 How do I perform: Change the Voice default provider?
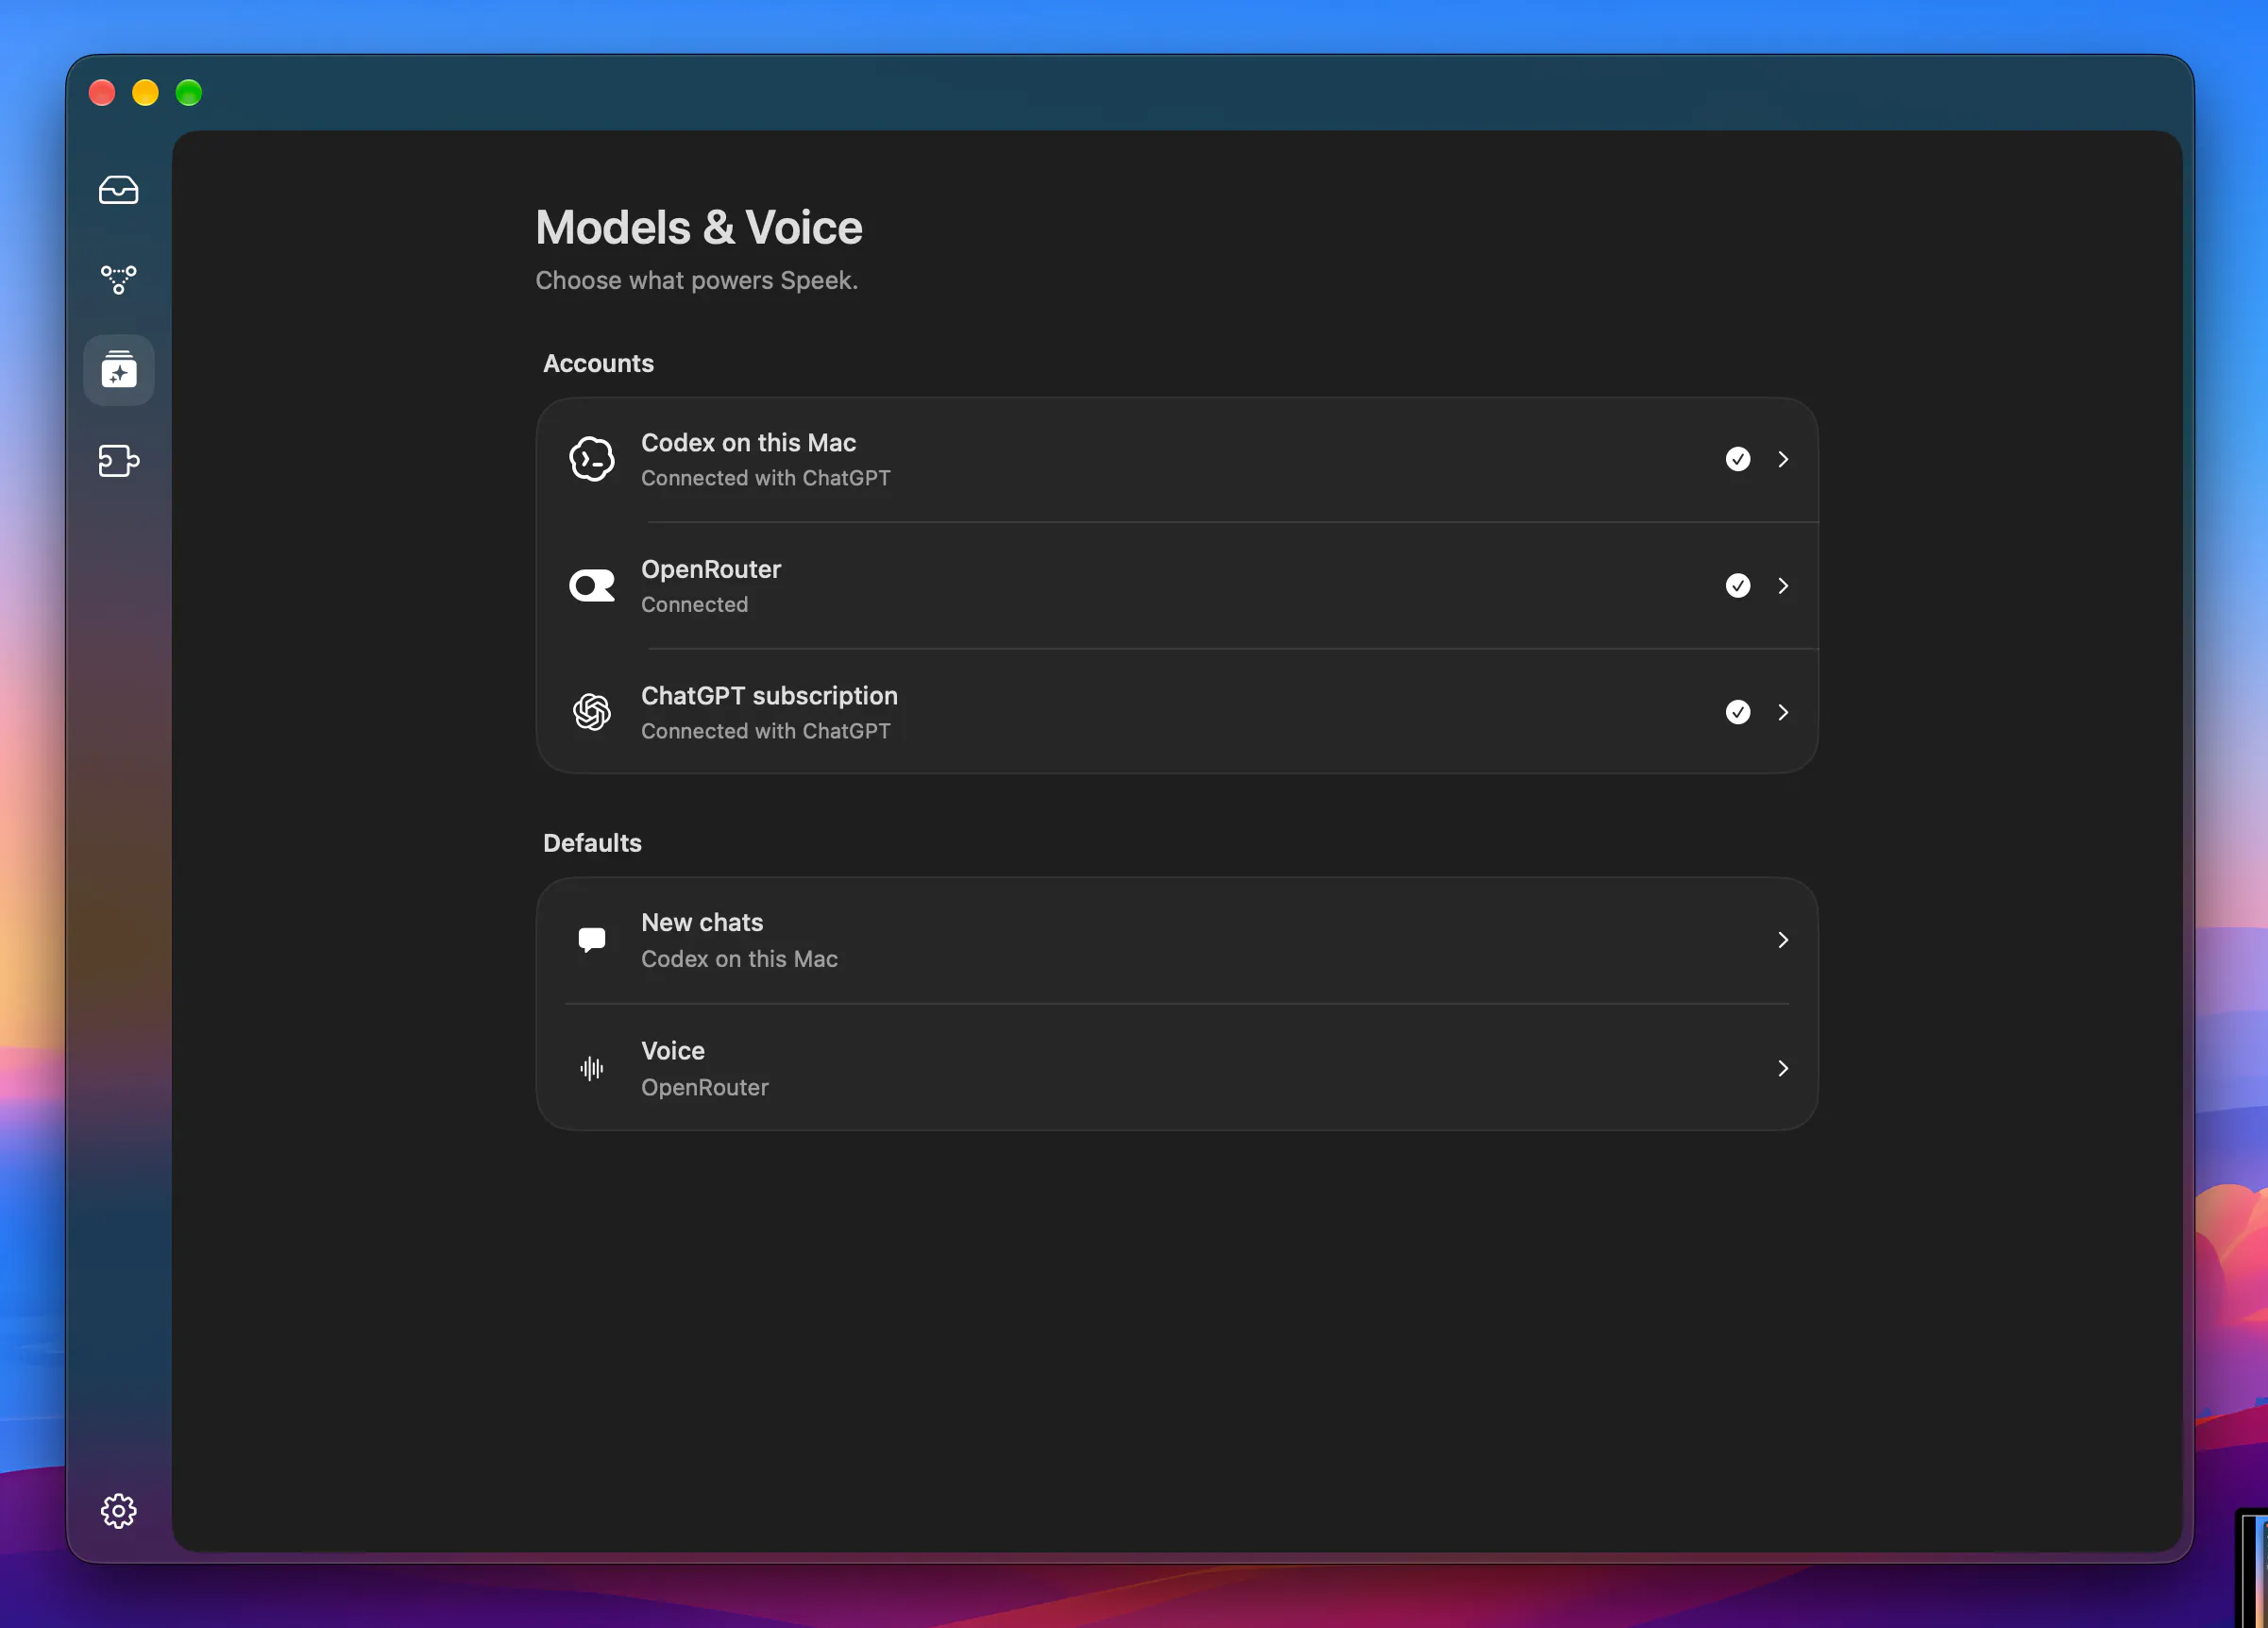1177,1068
